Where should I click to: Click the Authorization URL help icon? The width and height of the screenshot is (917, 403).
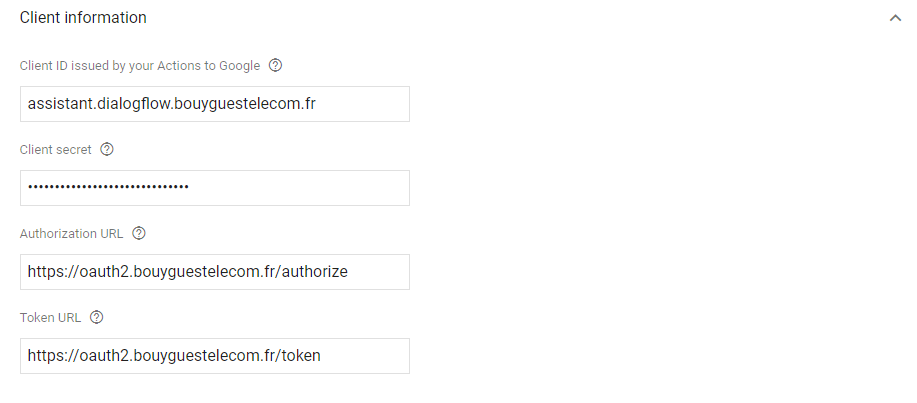point(139,234)
